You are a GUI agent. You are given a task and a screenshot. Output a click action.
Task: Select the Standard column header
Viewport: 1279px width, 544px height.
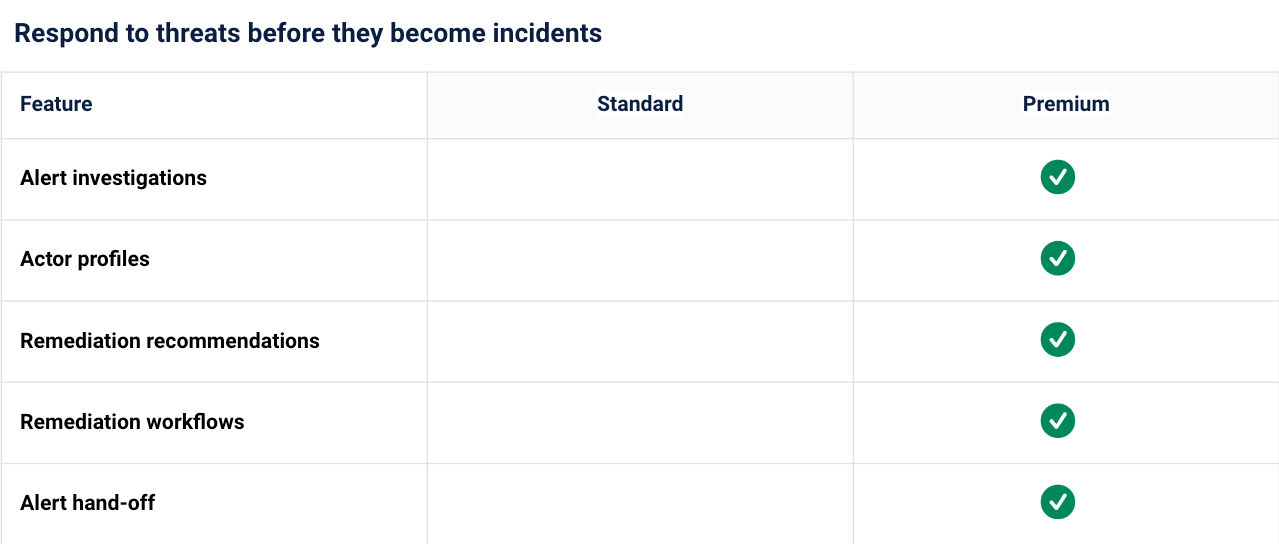(640, 104)
